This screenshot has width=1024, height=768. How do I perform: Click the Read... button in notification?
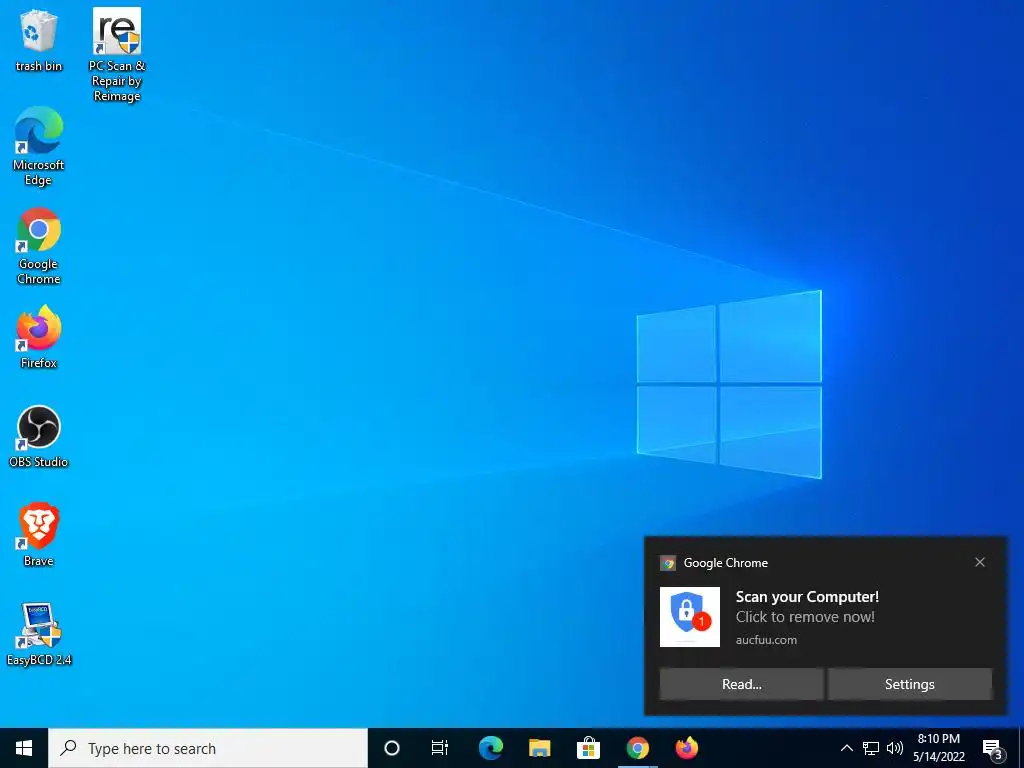coord(741,684)
